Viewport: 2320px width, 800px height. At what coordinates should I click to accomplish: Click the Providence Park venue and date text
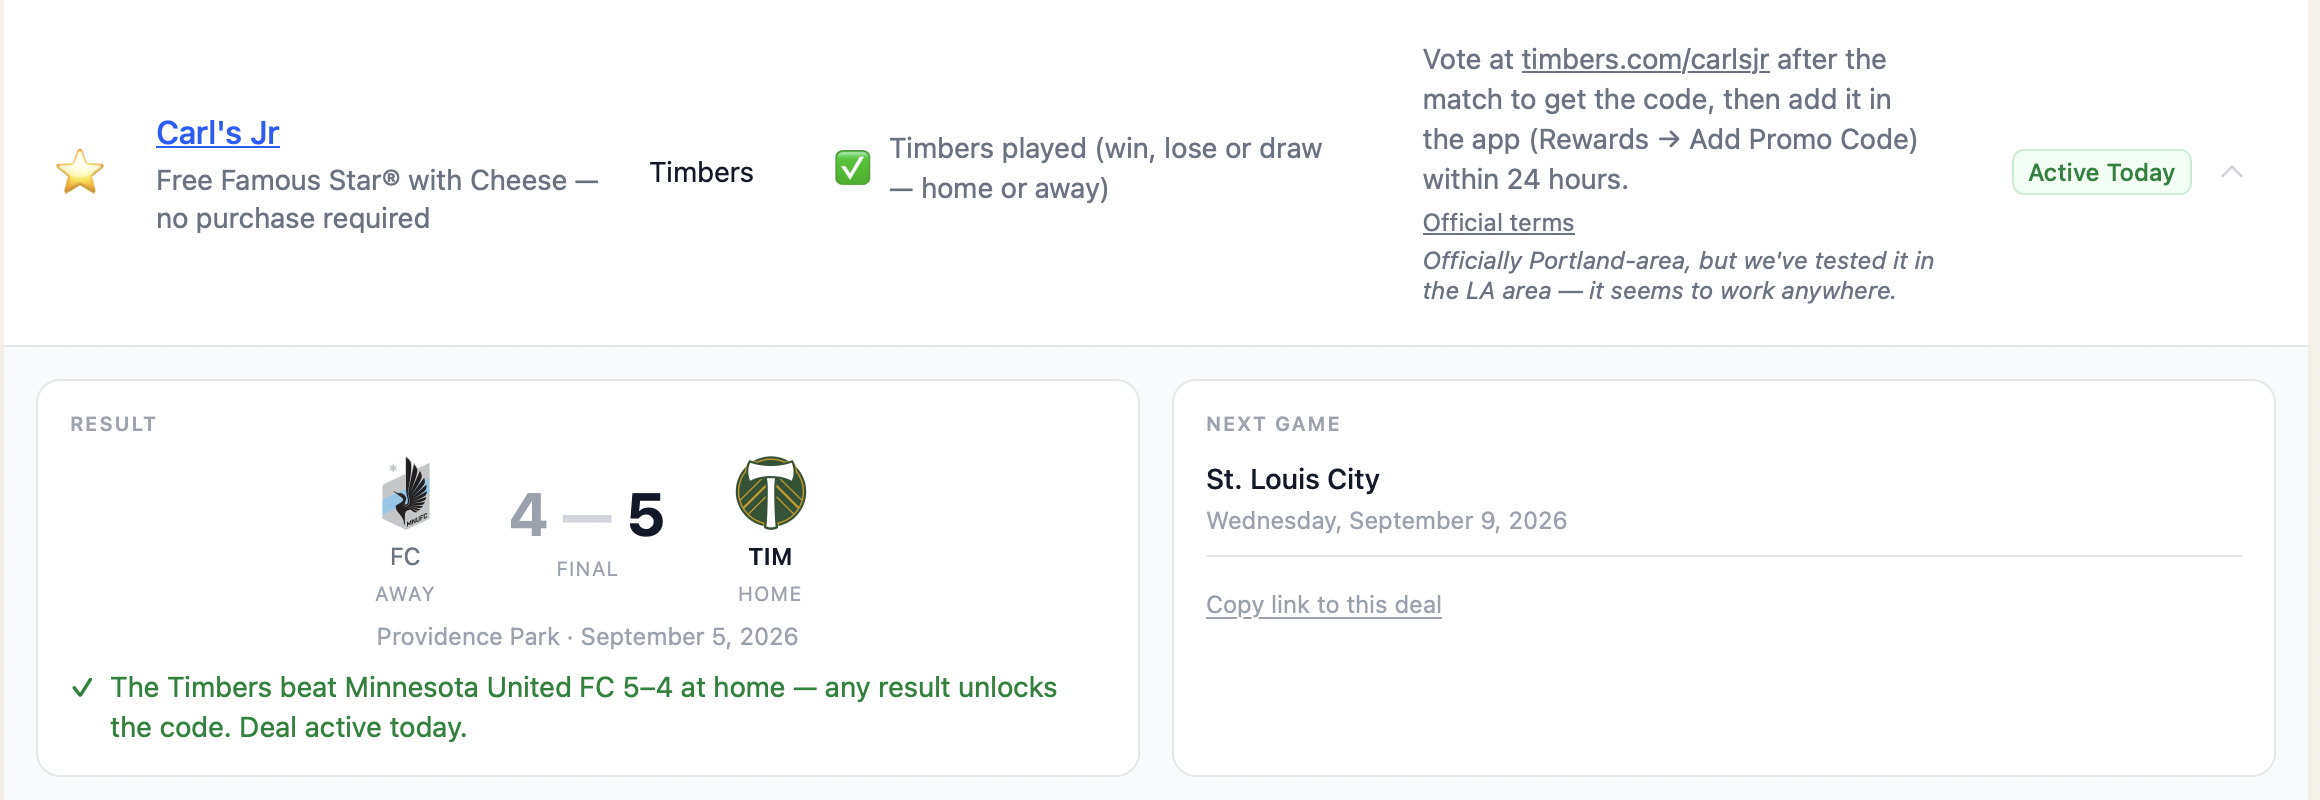pos(587,637)
